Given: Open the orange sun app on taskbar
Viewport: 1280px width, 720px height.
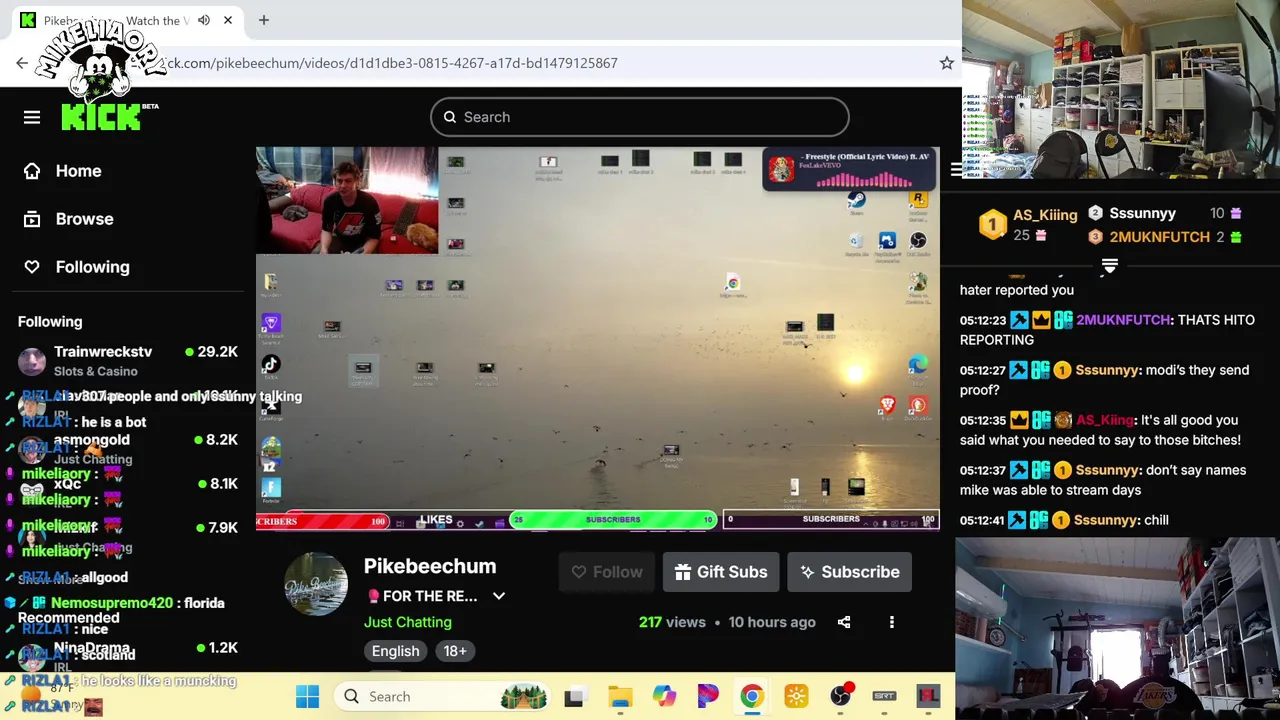Looking at the screenshot, I should 796,696.
